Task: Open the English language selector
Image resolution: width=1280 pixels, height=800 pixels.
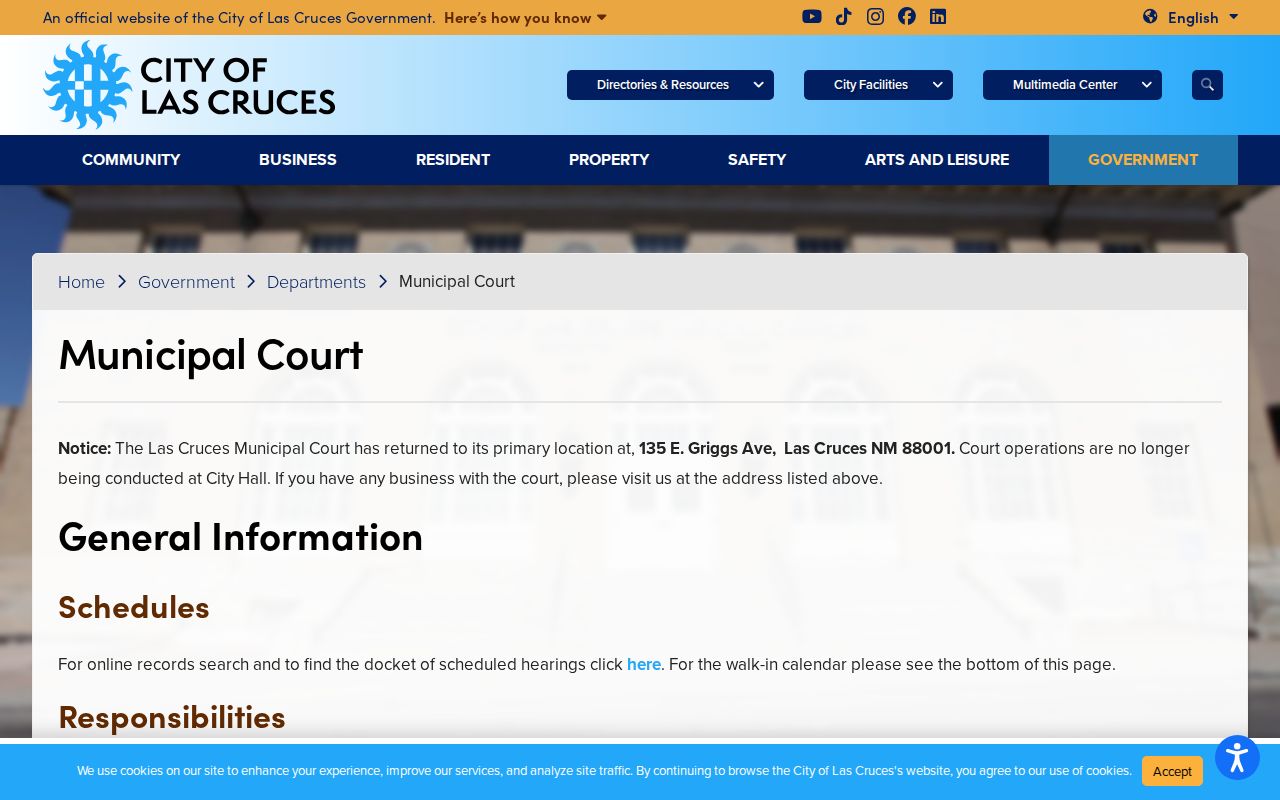Action: click(x=1203, y=17)
